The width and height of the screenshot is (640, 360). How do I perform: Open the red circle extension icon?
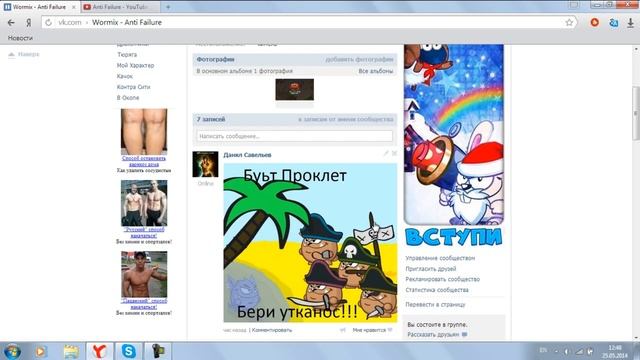pos(595,22)
